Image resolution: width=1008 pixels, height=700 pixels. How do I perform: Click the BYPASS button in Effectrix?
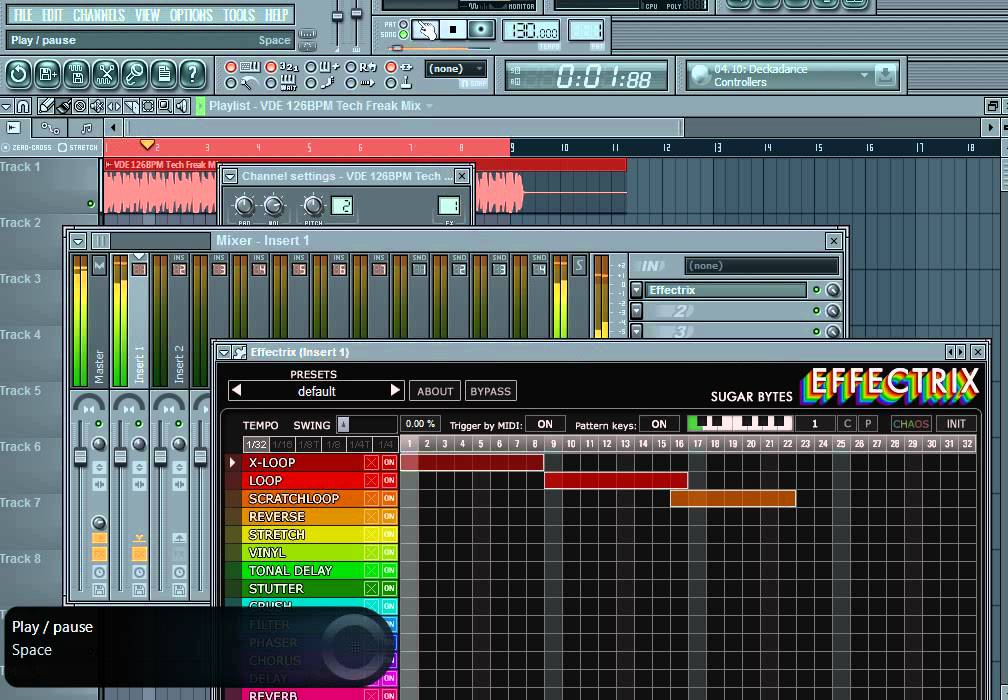[490, 391]
